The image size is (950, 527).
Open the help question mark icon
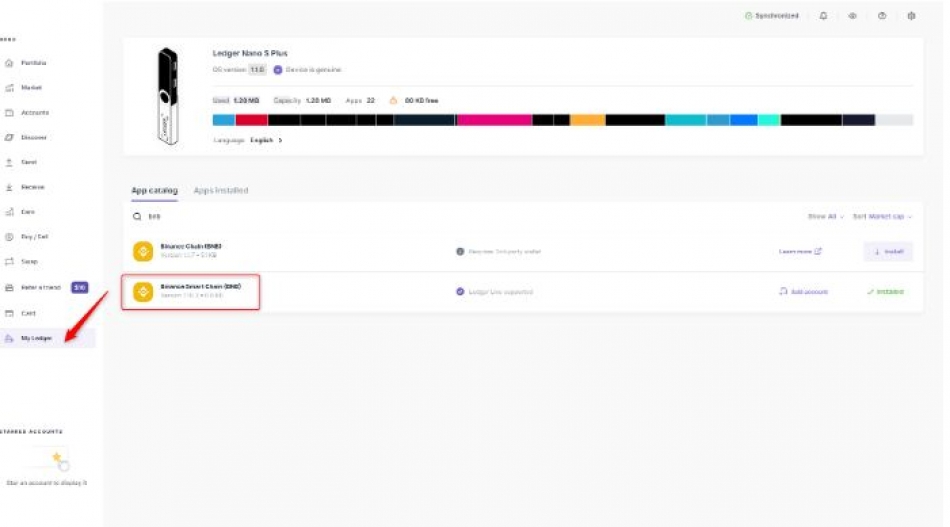882,16
